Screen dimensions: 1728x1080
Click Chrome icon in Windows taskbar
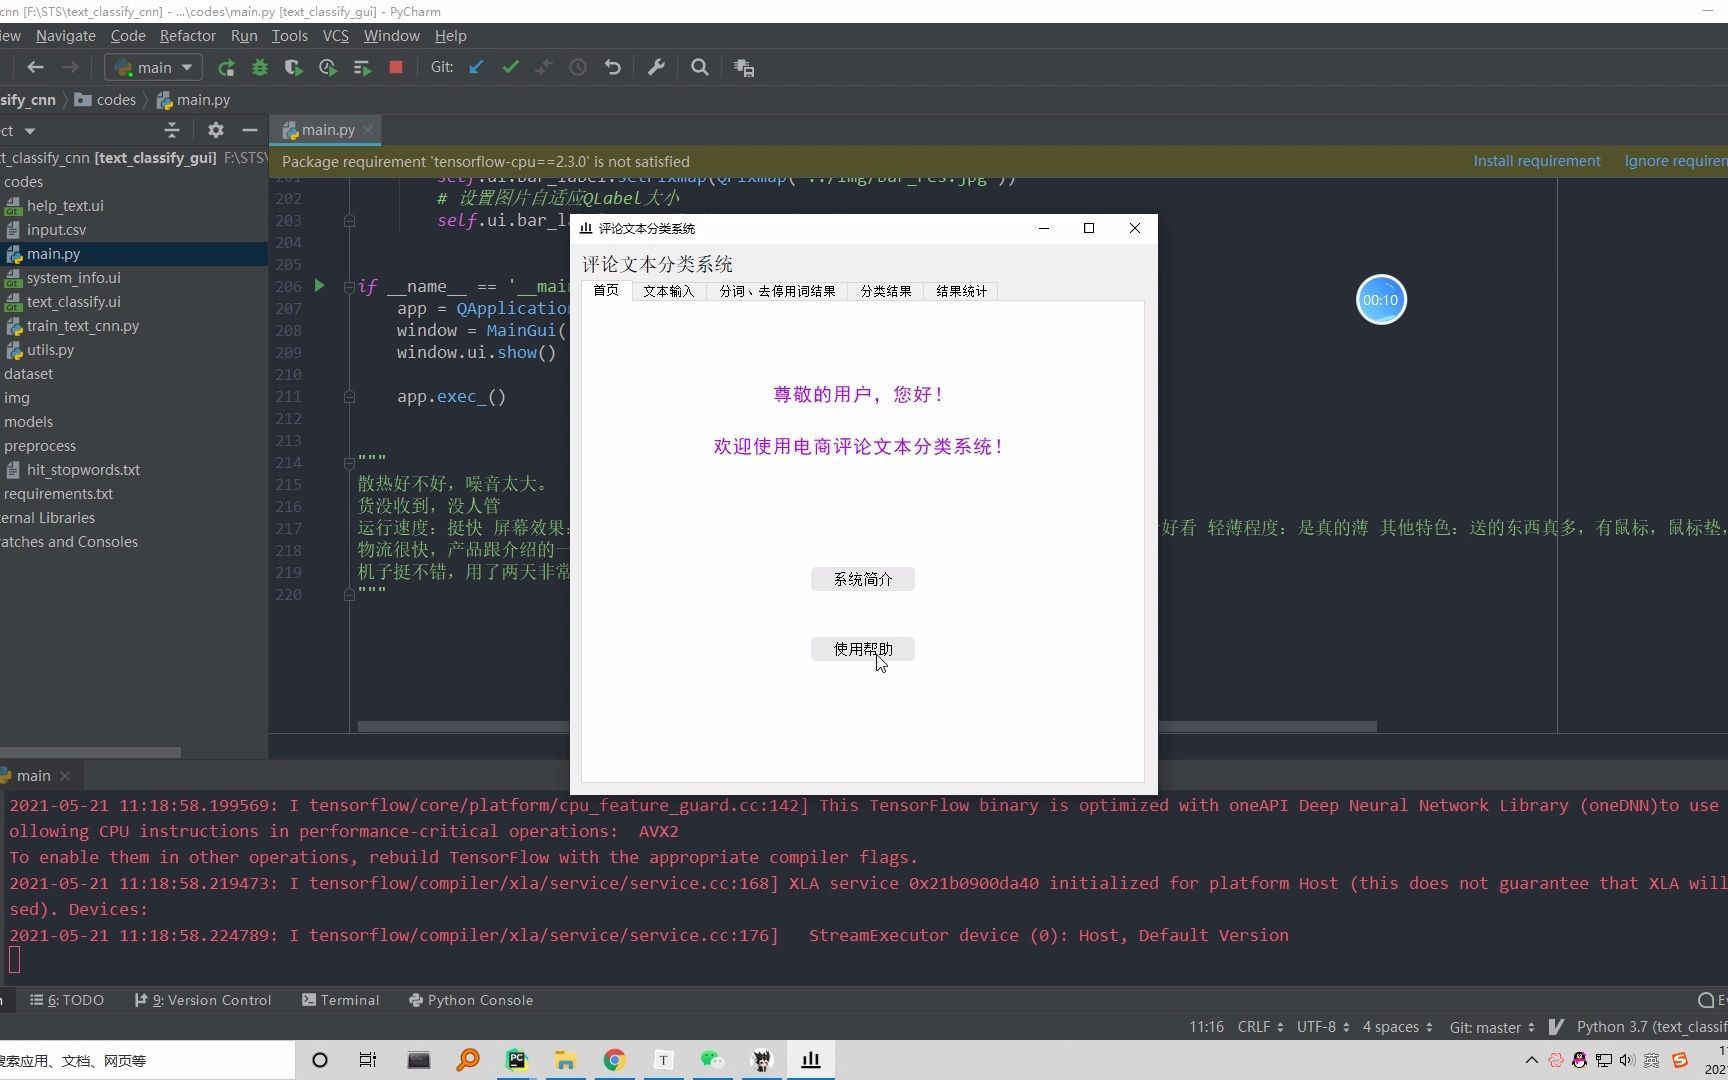coord(614,1060)
